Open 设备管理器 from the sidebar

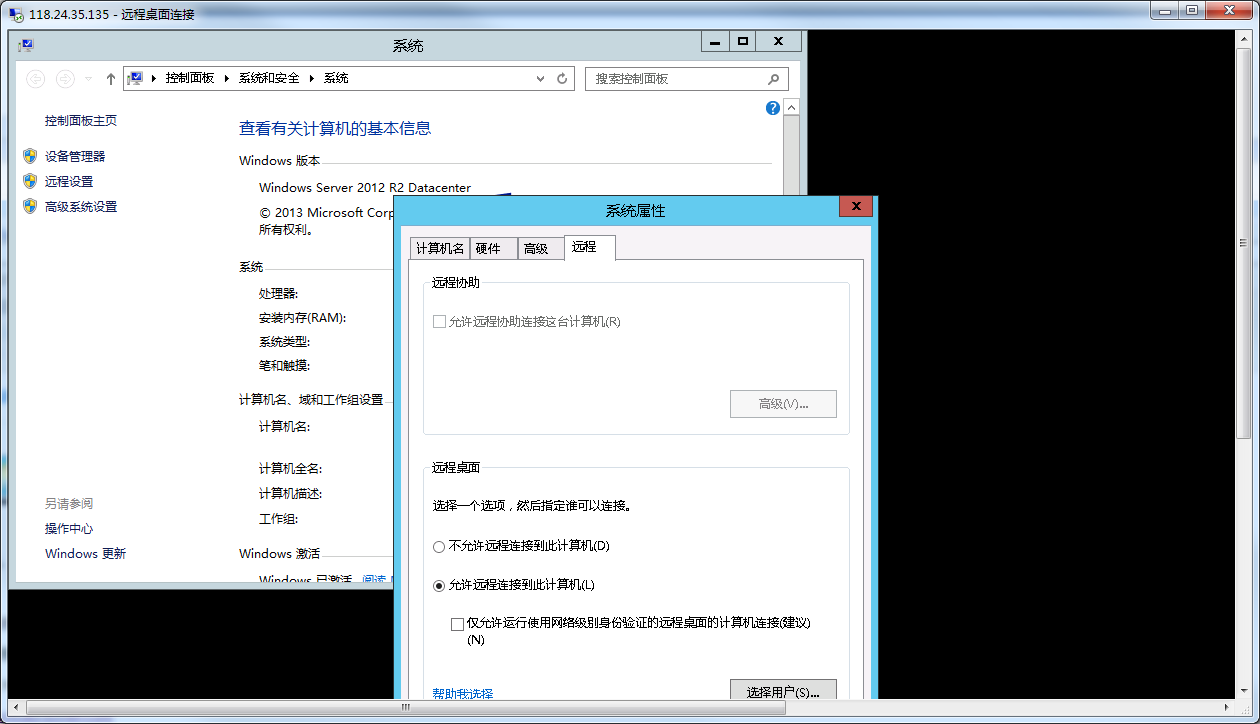75,156
